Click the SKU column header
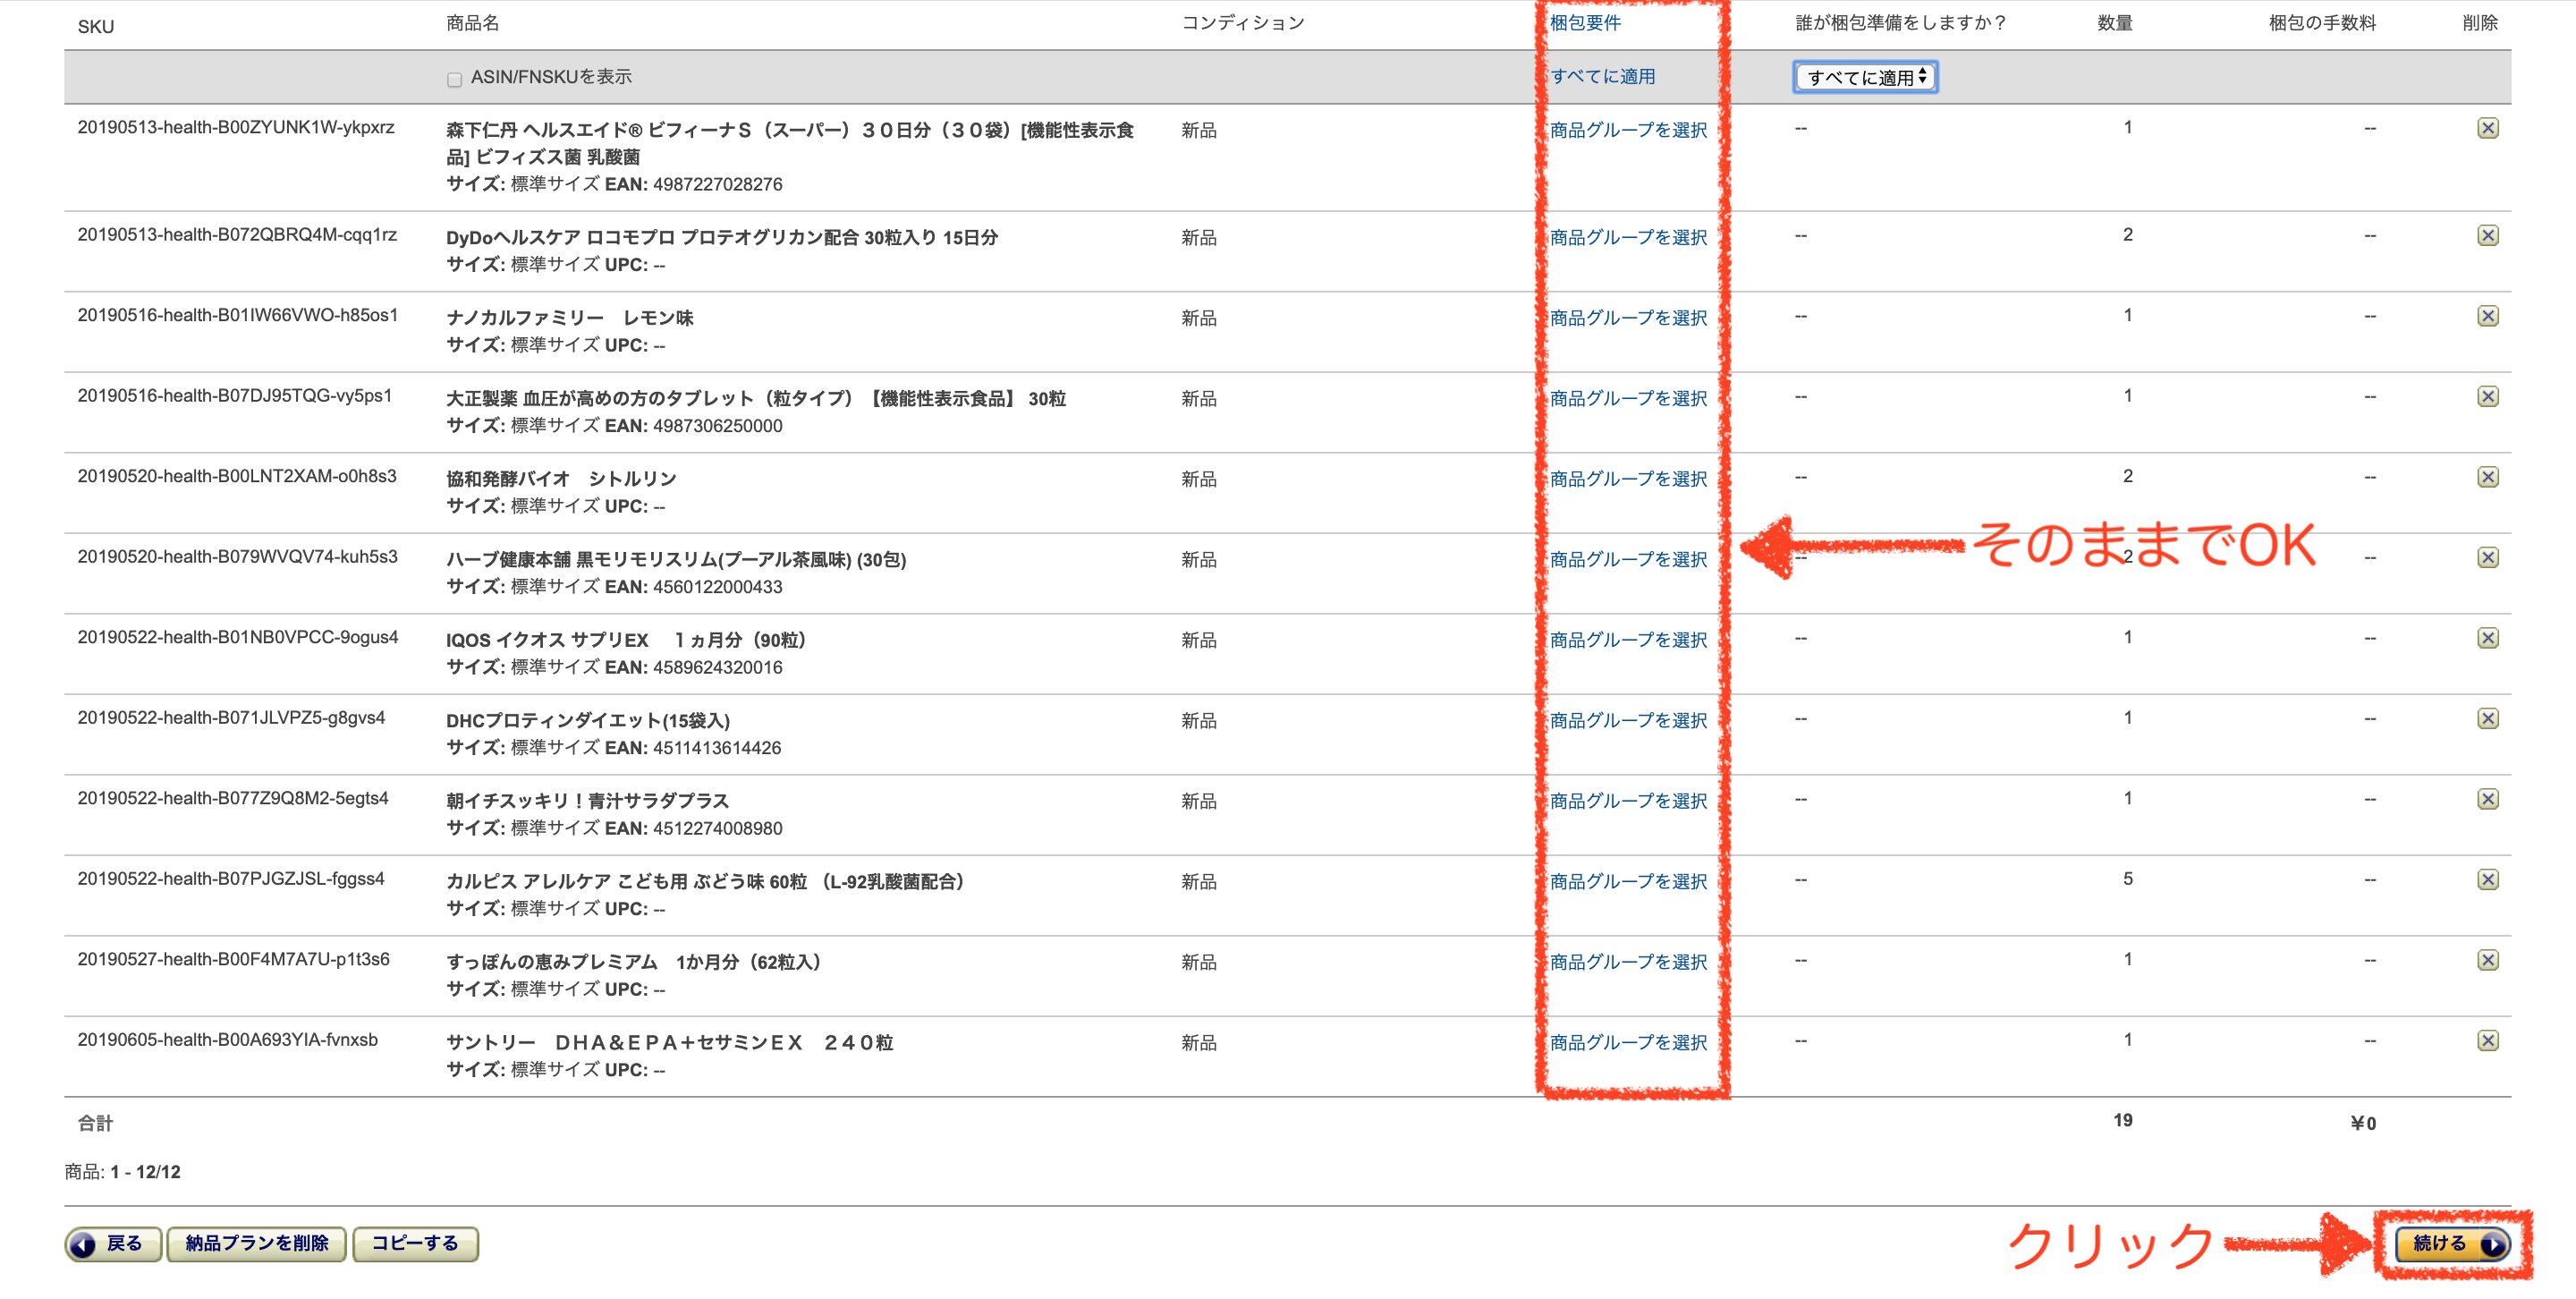Screen dimensions: 2576x1299 (96, 26)
